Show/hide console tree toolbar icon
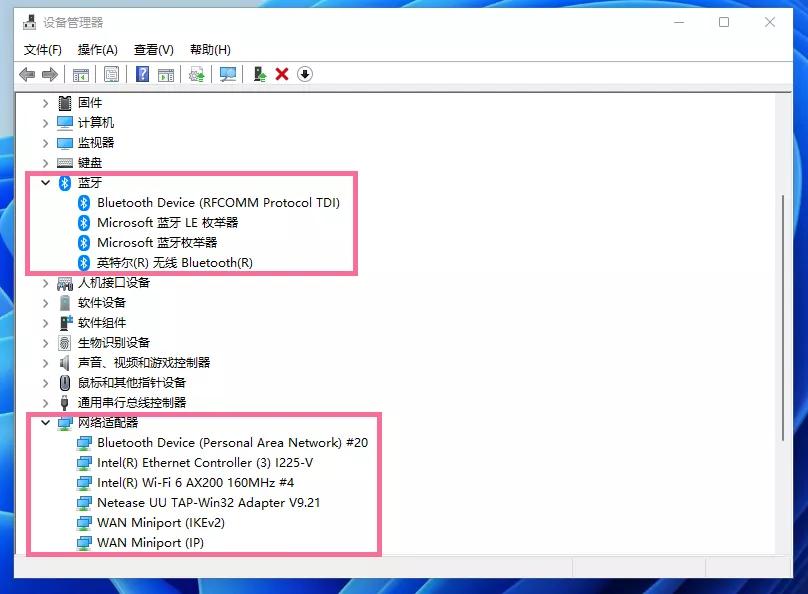The height and width of the screenshot is (594, 808). coord(81,75)
